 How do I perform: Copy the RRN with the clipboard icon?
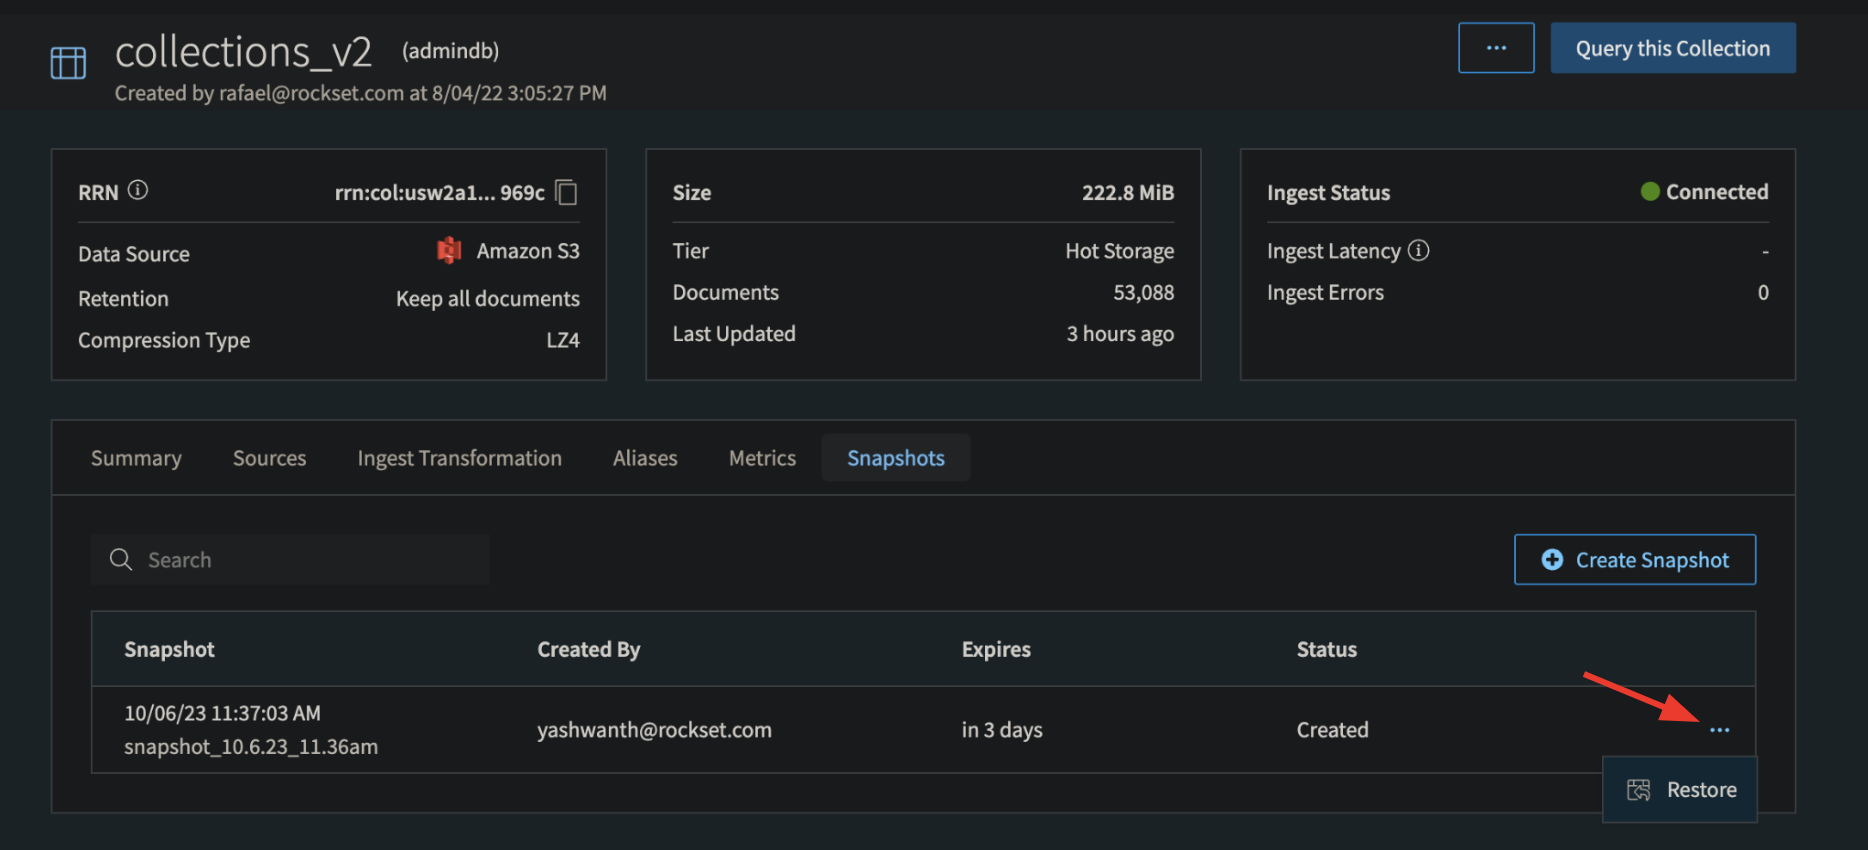click(567, 192)
